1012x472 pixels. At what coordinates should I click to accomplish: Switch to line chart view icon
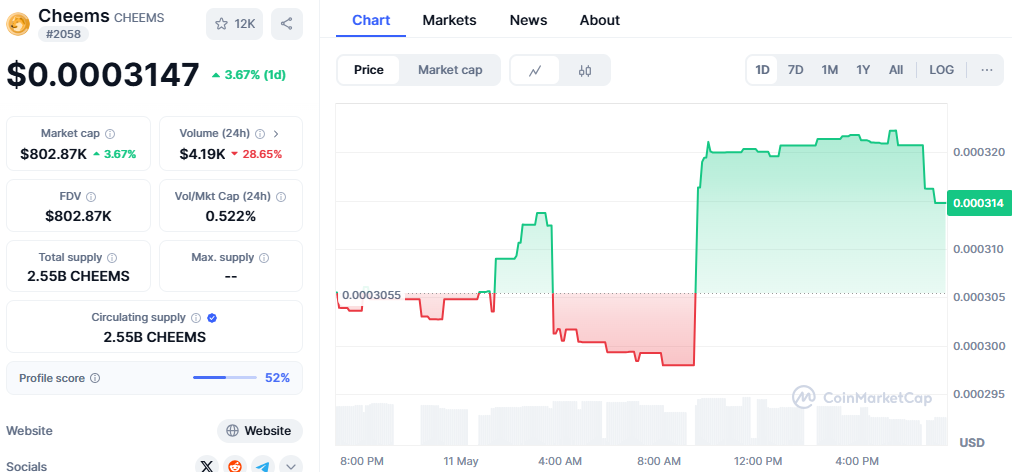536,70
